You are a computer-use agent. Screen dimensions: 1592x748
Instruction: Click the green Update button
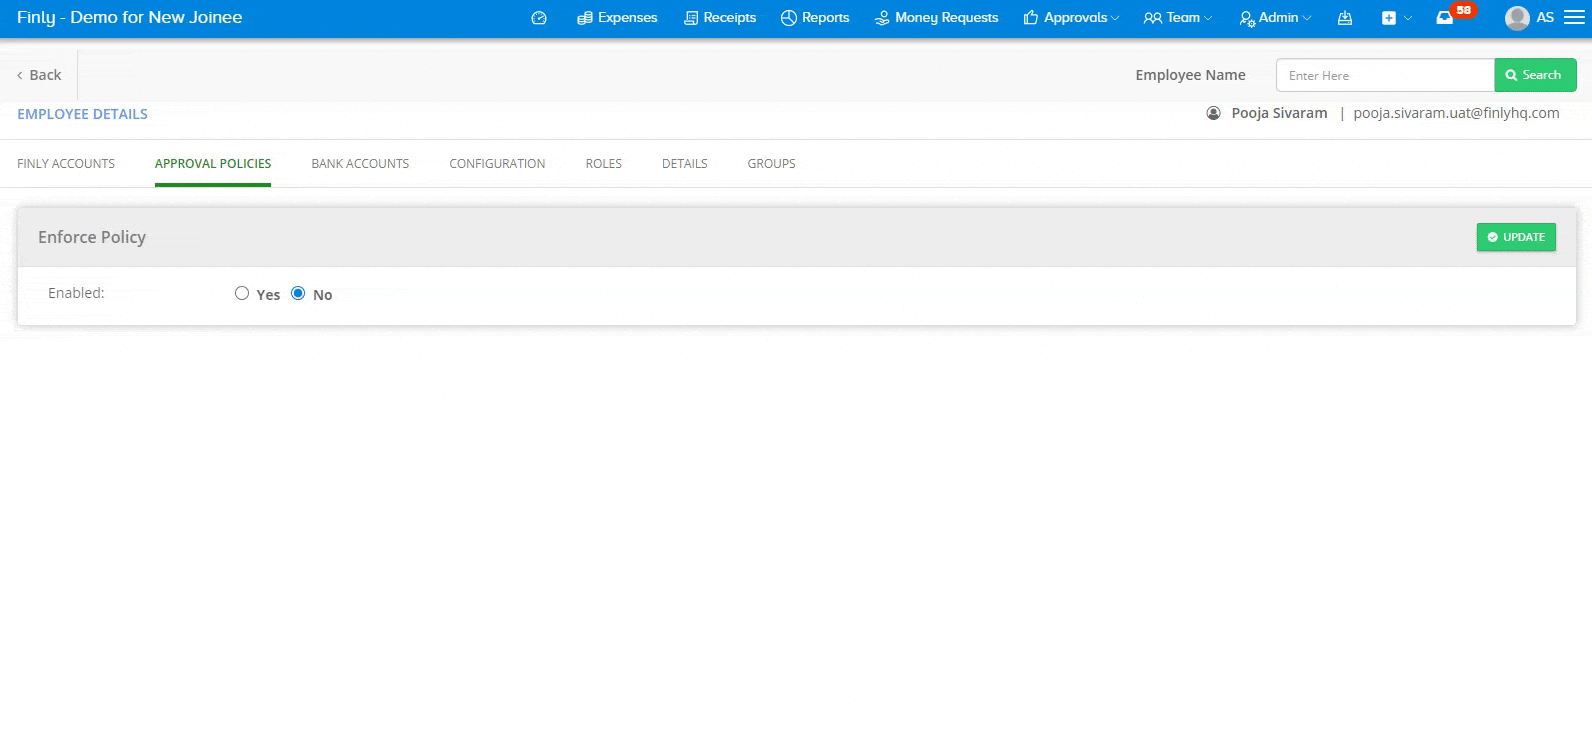[x=1516, y=237]
